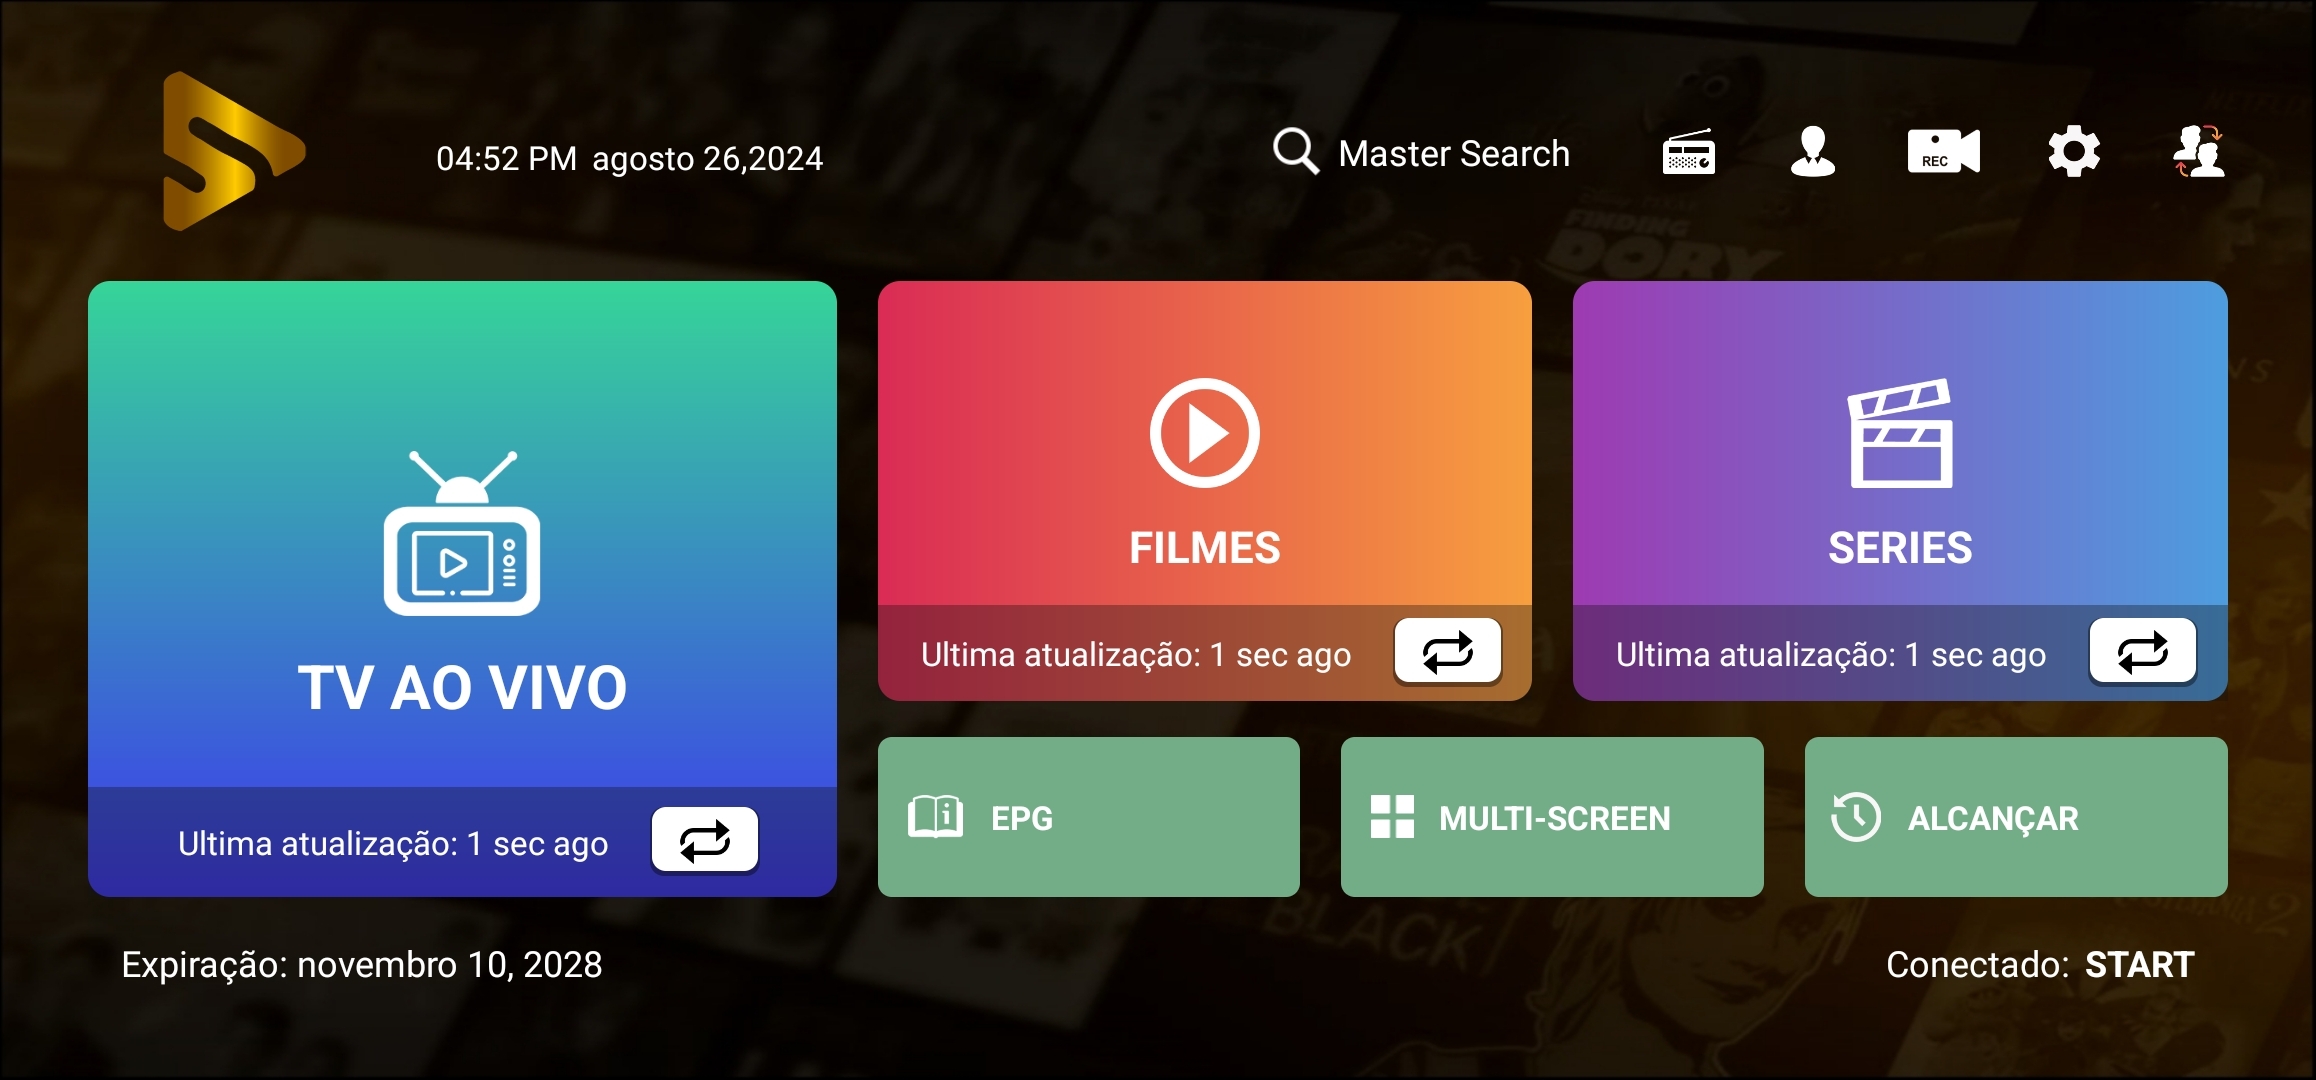This screenshot has height=1080, width=2316.
Task: Click the Master Search text
Action: coord(1453,154)
